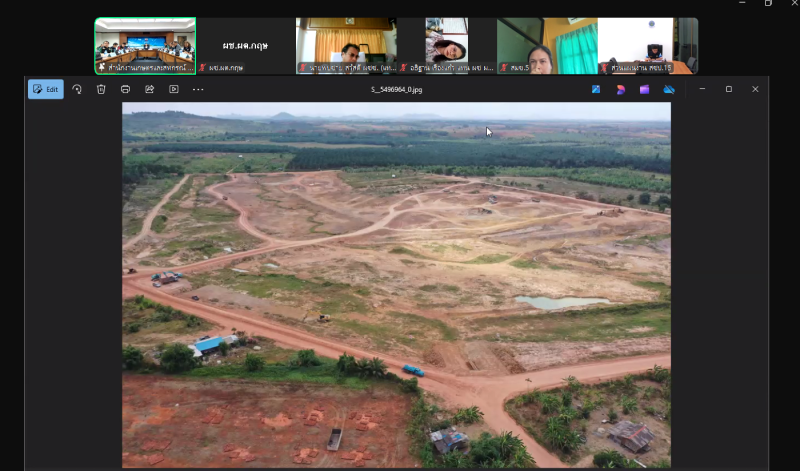This screenshot has width=800, height=471.
Task: Select the green-highlighted meeting room participant video
Action: (145, 45)
